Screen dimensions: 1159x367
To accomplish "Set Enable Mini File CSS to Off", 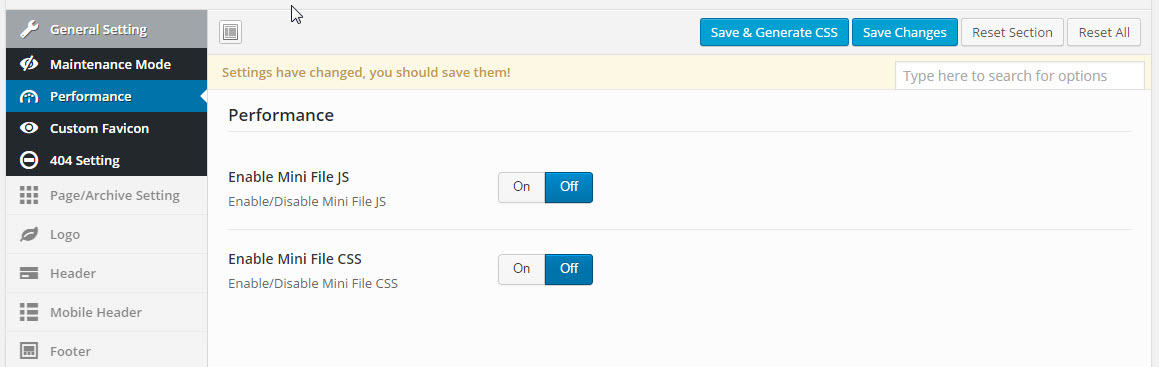I will 568,269.
